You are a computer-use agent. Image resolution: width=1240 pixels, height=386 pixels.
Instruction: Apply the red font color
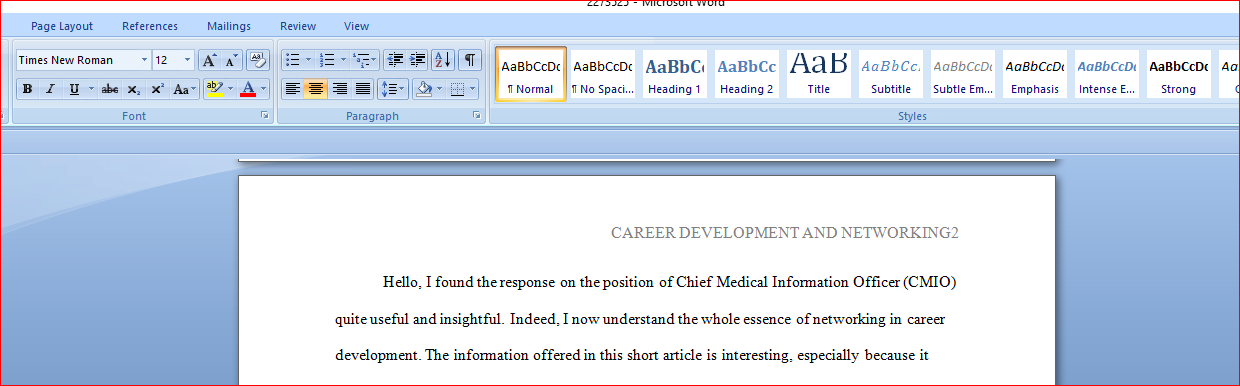248,89
